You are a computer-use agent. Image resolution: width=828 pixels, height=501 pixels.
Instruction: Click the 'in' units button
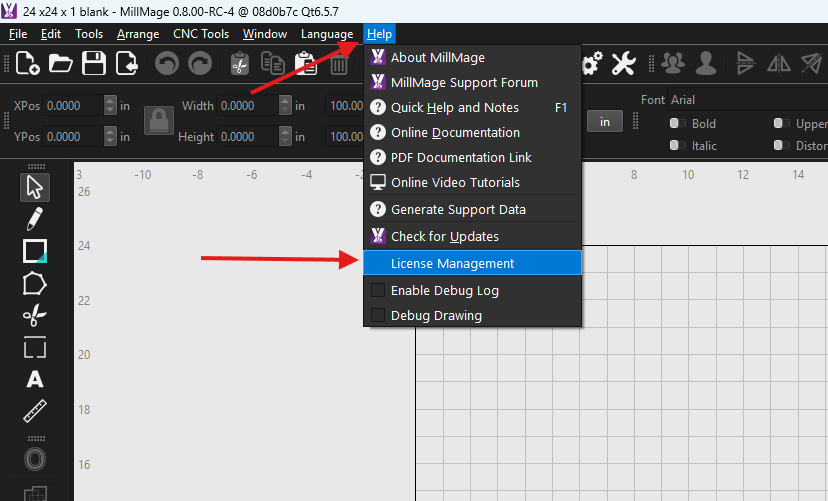[605, 121]
